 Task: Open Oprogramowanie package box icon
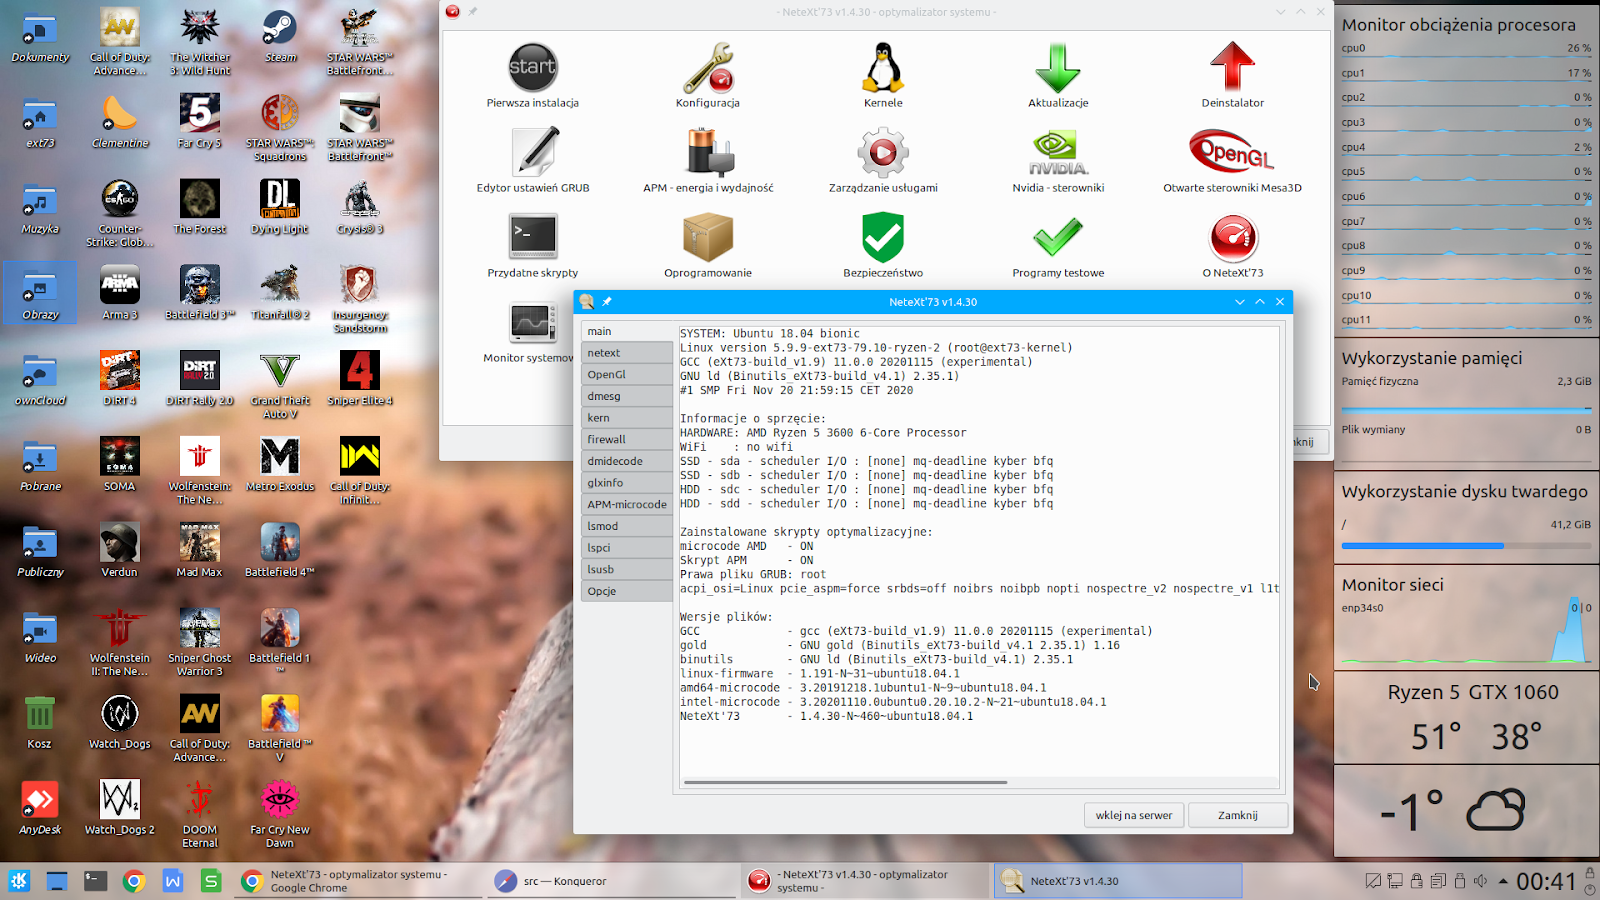tap(707, 238)
